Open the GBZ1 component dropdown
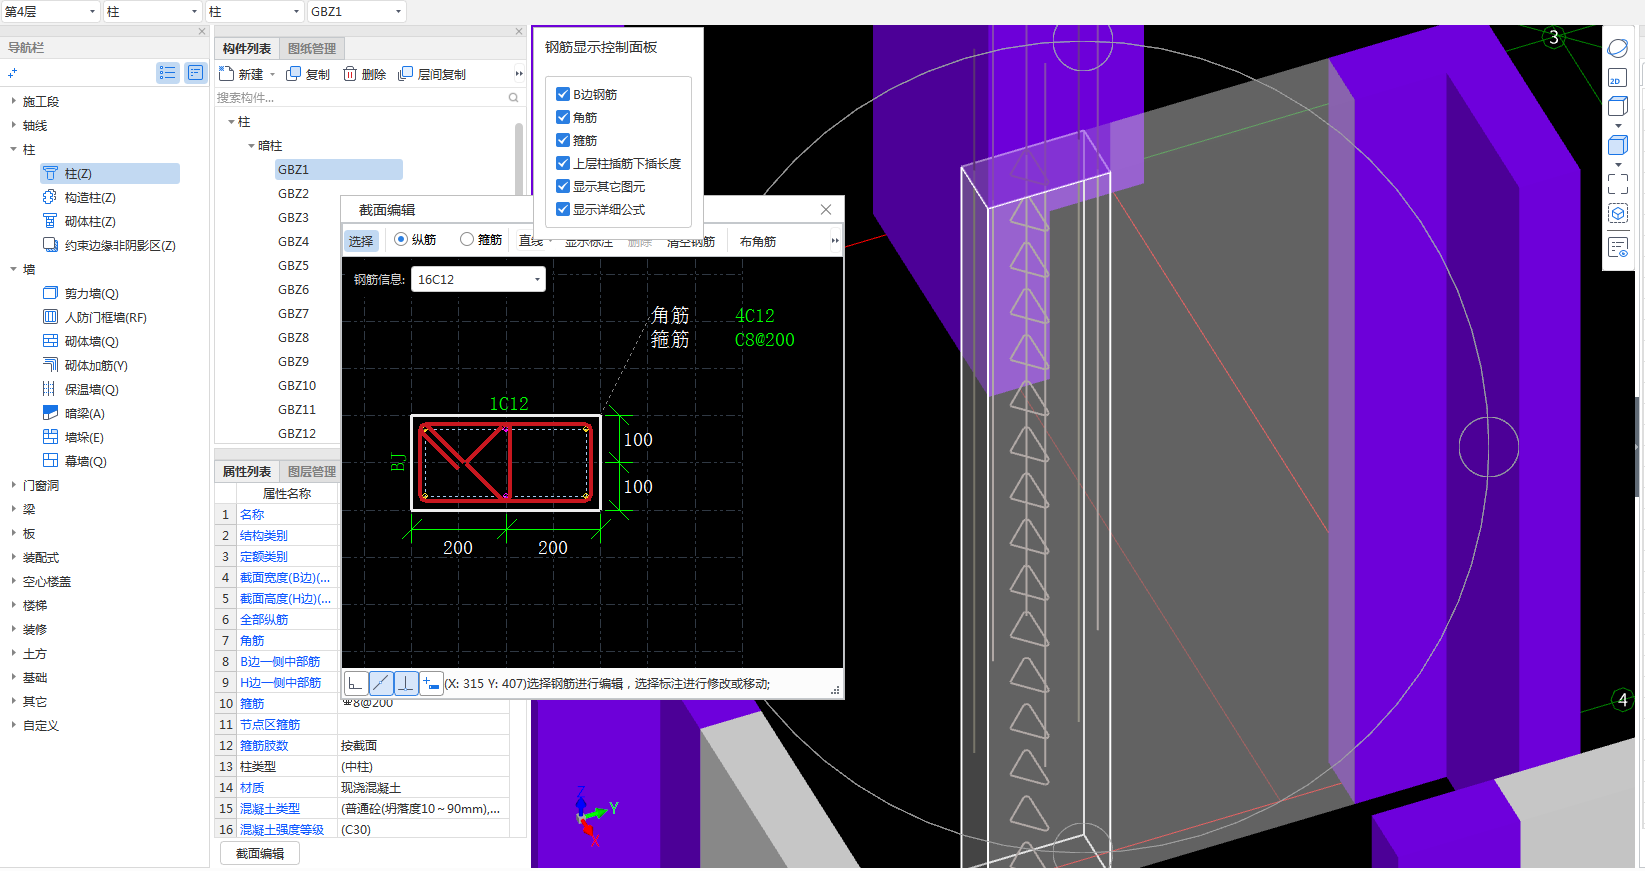Screen dimensions: 1645x871 [x=356, y=12]
